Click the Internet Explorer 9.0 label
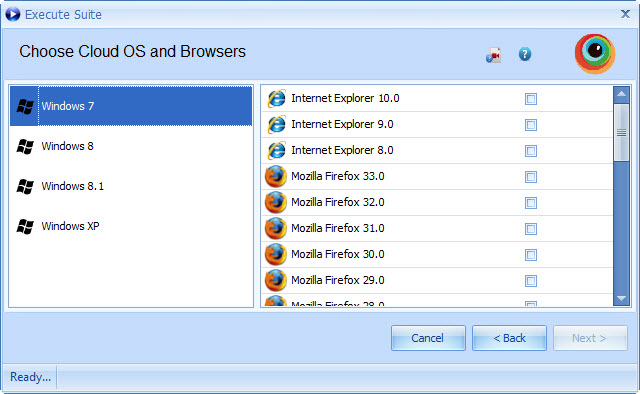This screenshot has width=640, height=394. pos(342,124)
